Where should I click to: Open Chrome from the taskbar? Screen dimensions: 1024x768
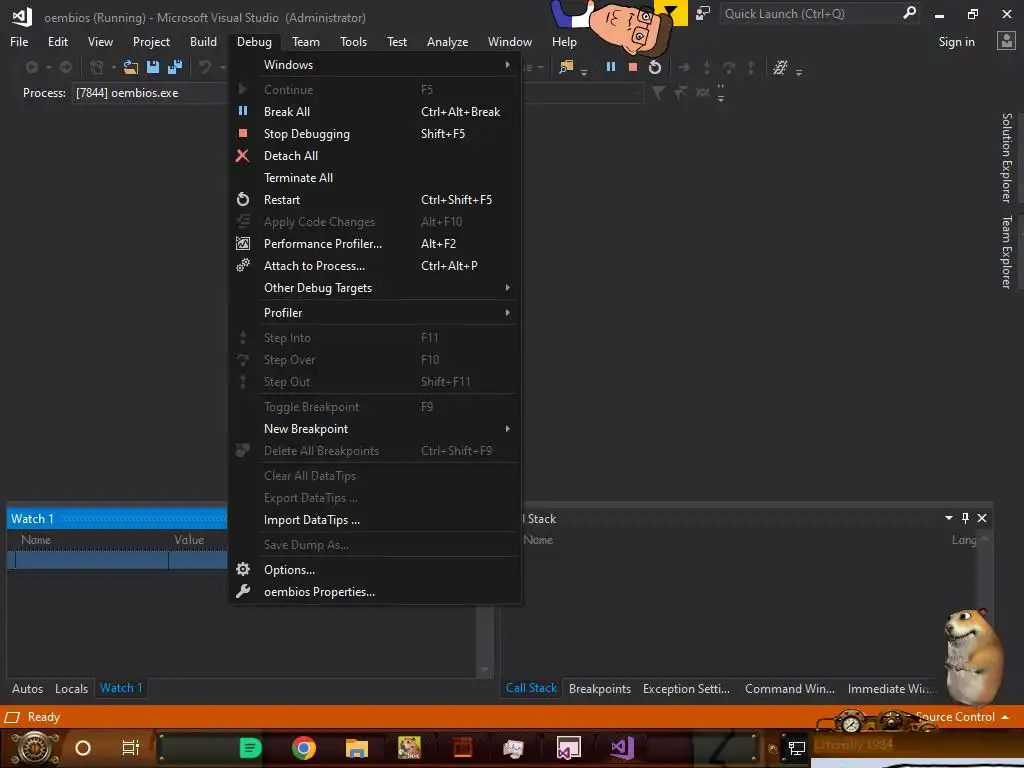304,748
